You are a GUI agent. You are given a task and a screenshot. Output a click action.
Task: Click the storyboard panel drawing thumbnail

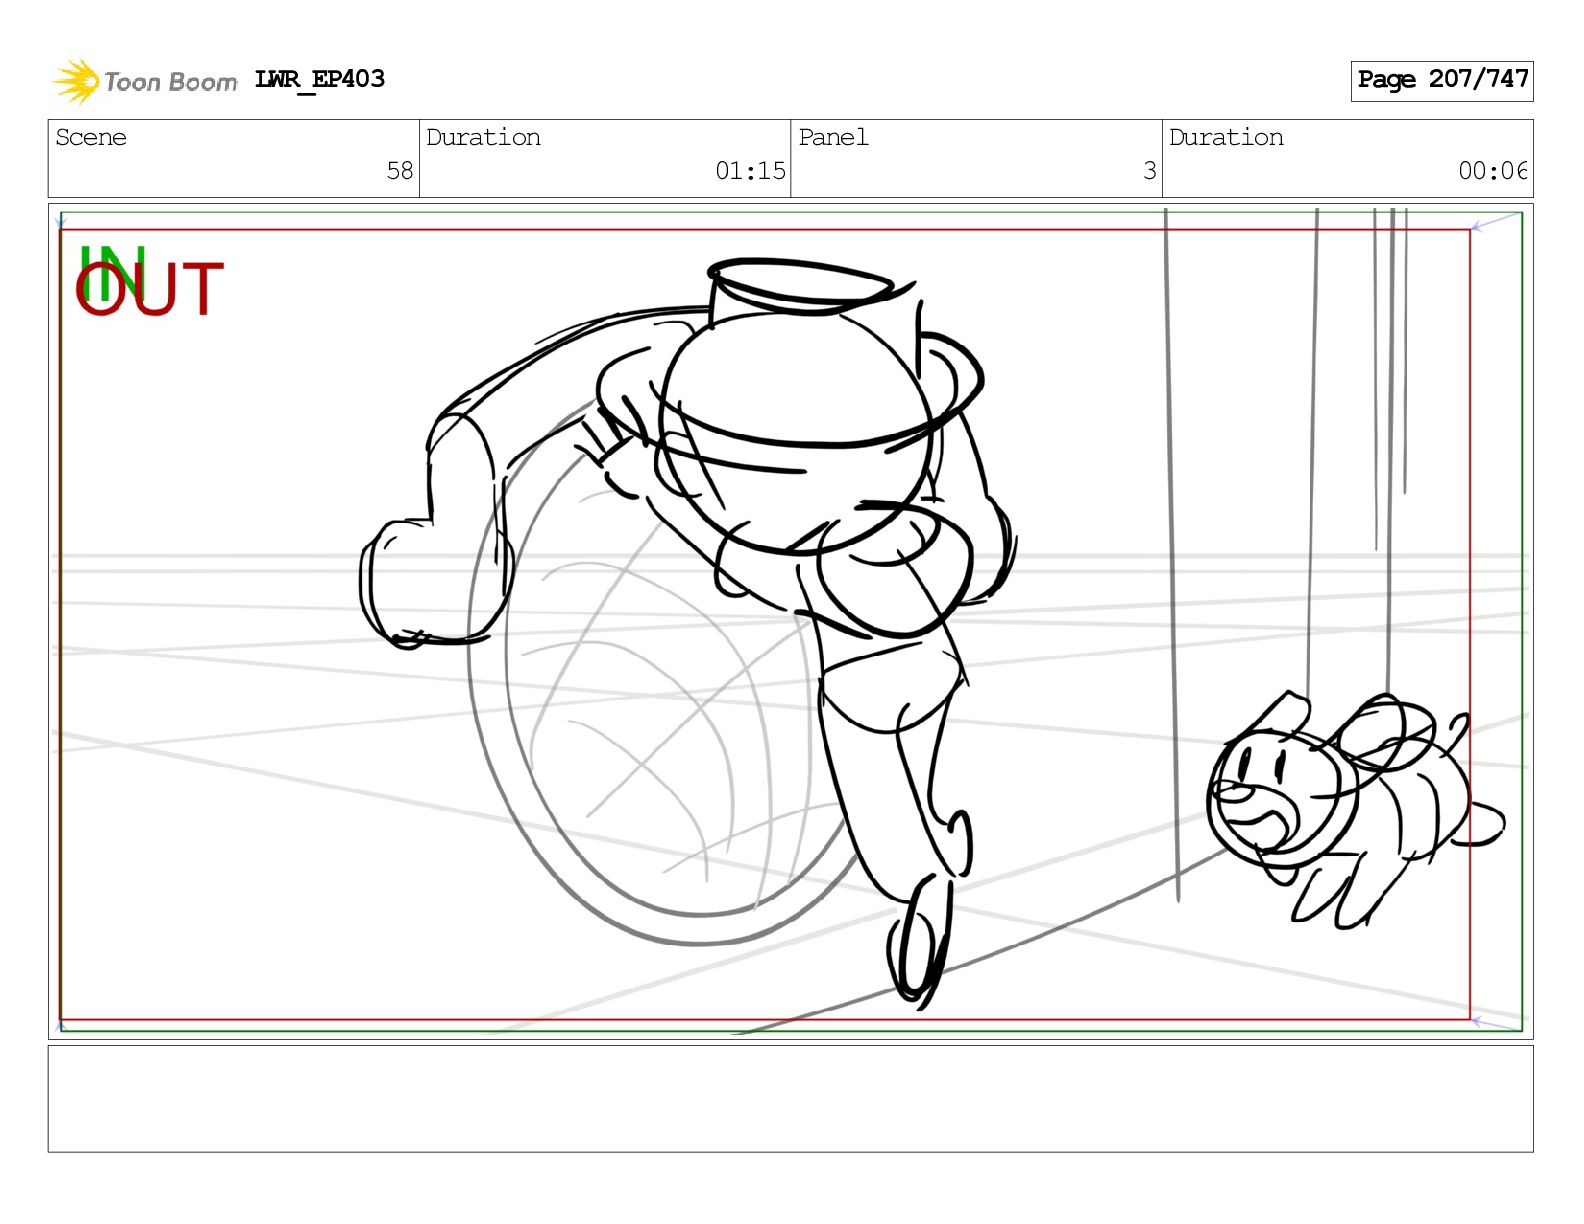(x=790, y=621)
